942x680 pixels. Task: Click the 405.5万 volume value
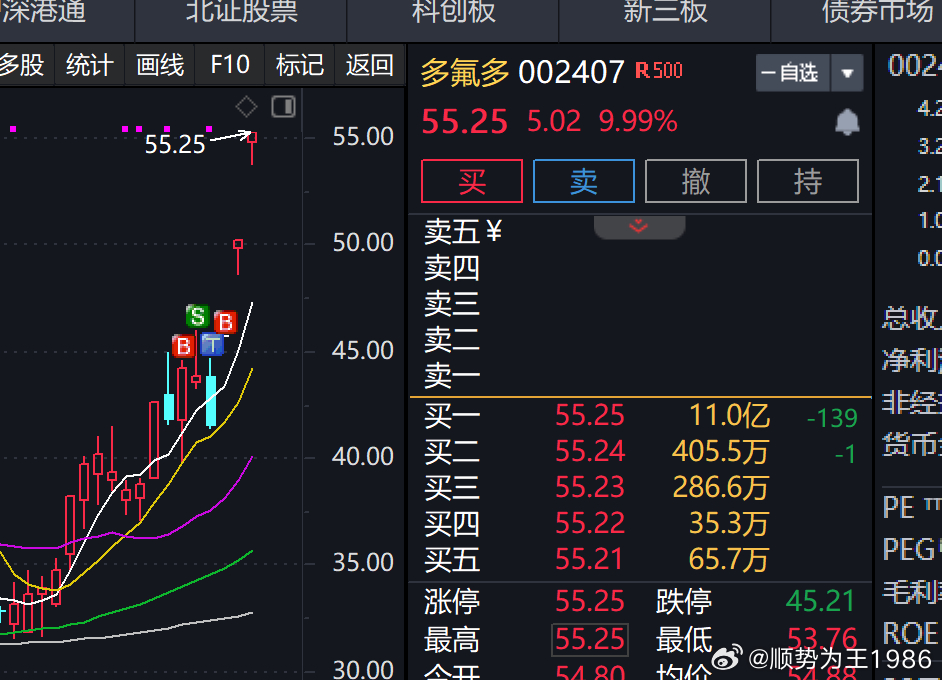point(720,451)
